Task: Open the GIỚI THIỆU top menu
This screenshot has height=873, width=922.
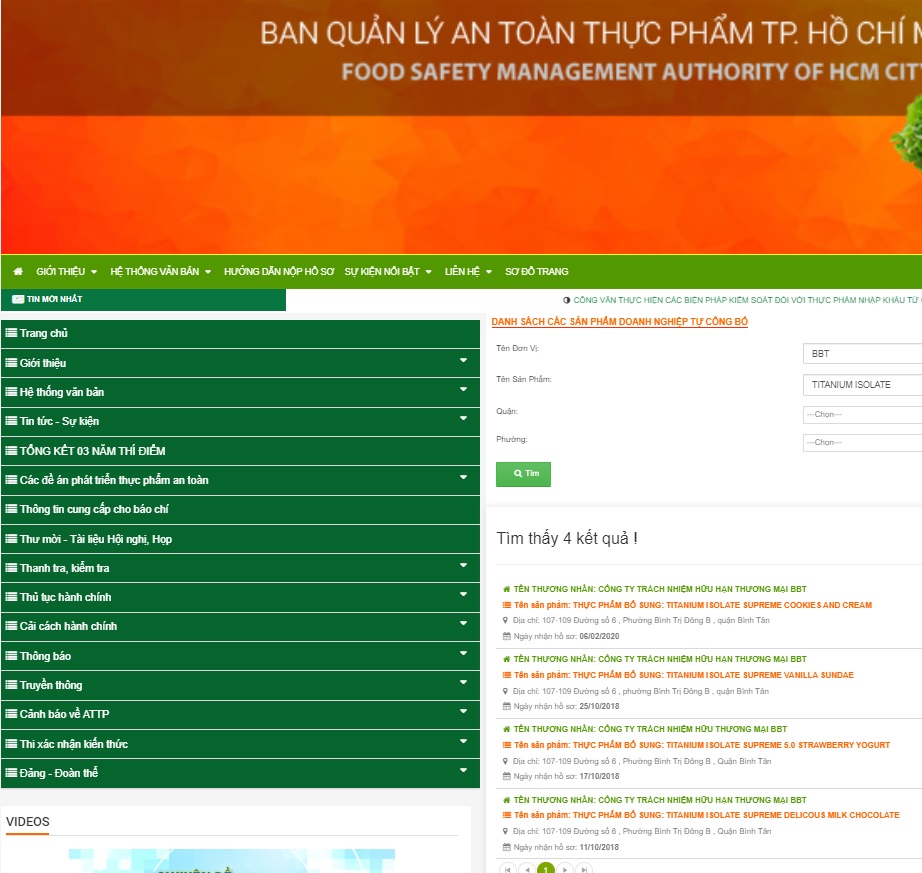Action: pos(66,272)
